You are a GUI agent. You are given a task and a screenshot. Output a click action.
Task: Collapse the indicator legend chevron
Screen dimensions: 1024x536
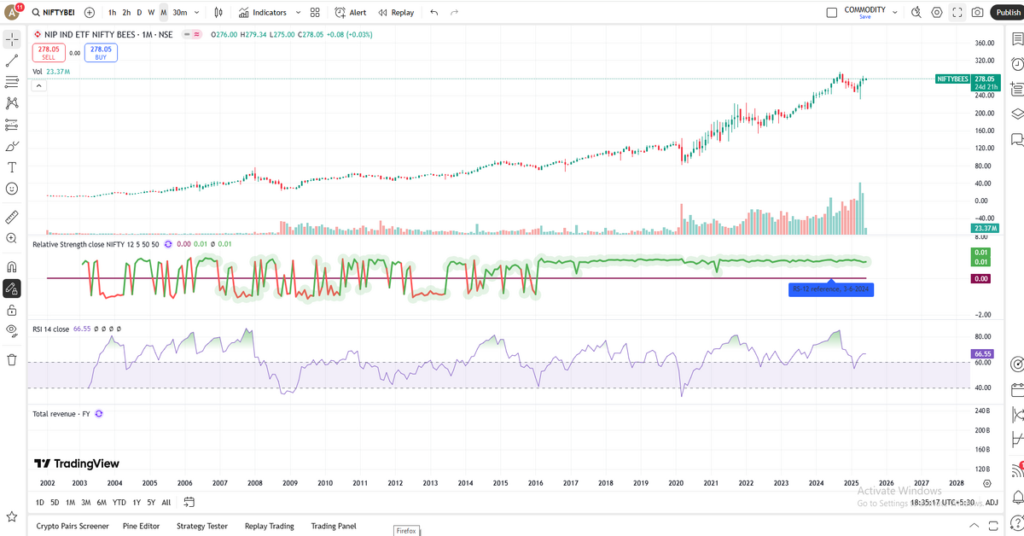point(39,86)
